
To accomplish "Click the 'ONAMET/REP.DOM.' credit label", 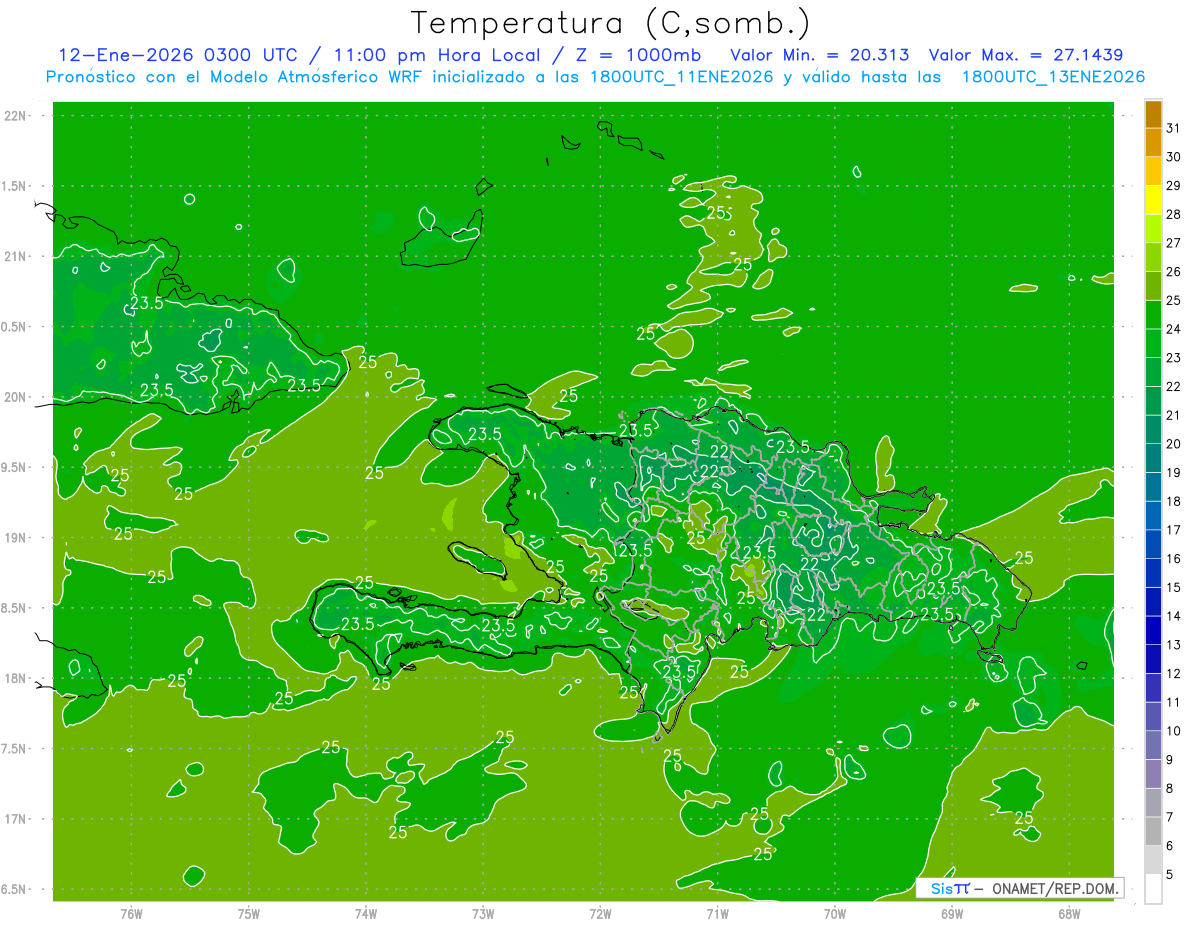I will tap(1058, 888).
